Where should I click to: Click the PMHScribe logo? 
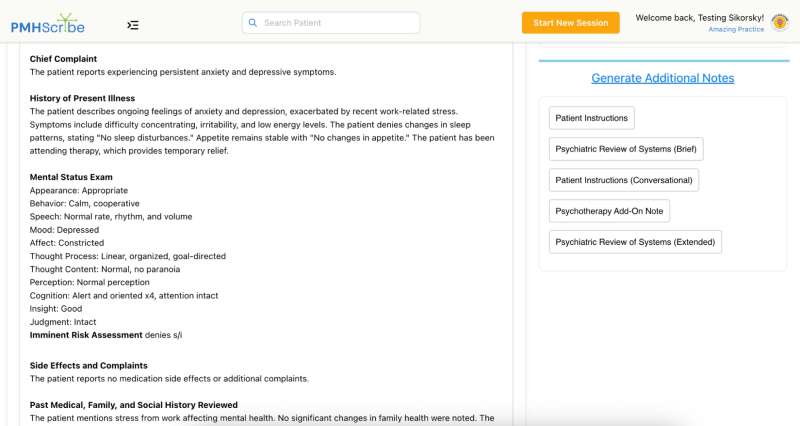coord(47,23)
